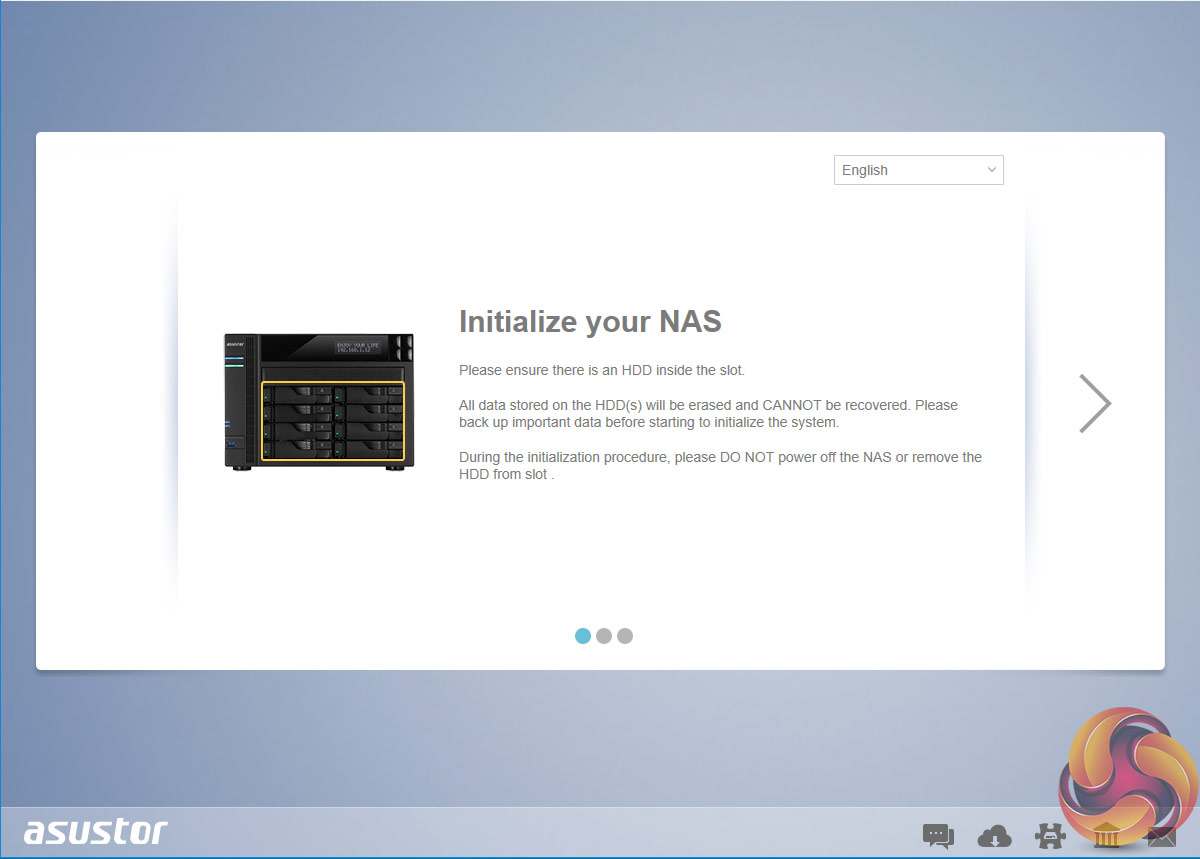
Task: Select the first blue step dot
Action: pos(583,636)
